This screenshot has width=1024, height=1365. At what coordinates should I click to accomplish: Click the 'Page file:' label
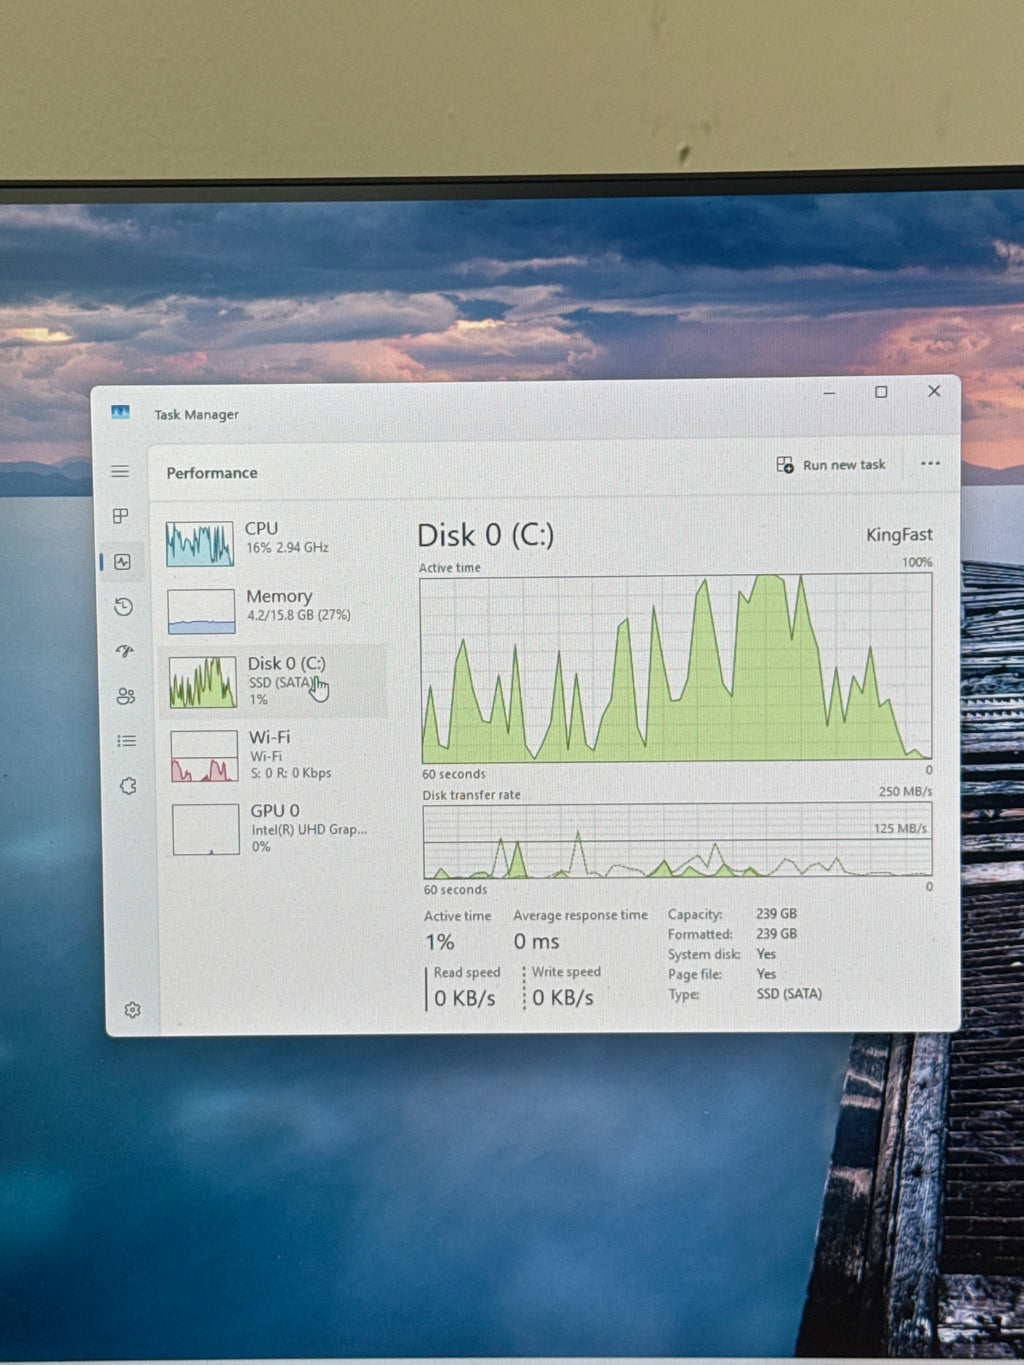point(695,974)
